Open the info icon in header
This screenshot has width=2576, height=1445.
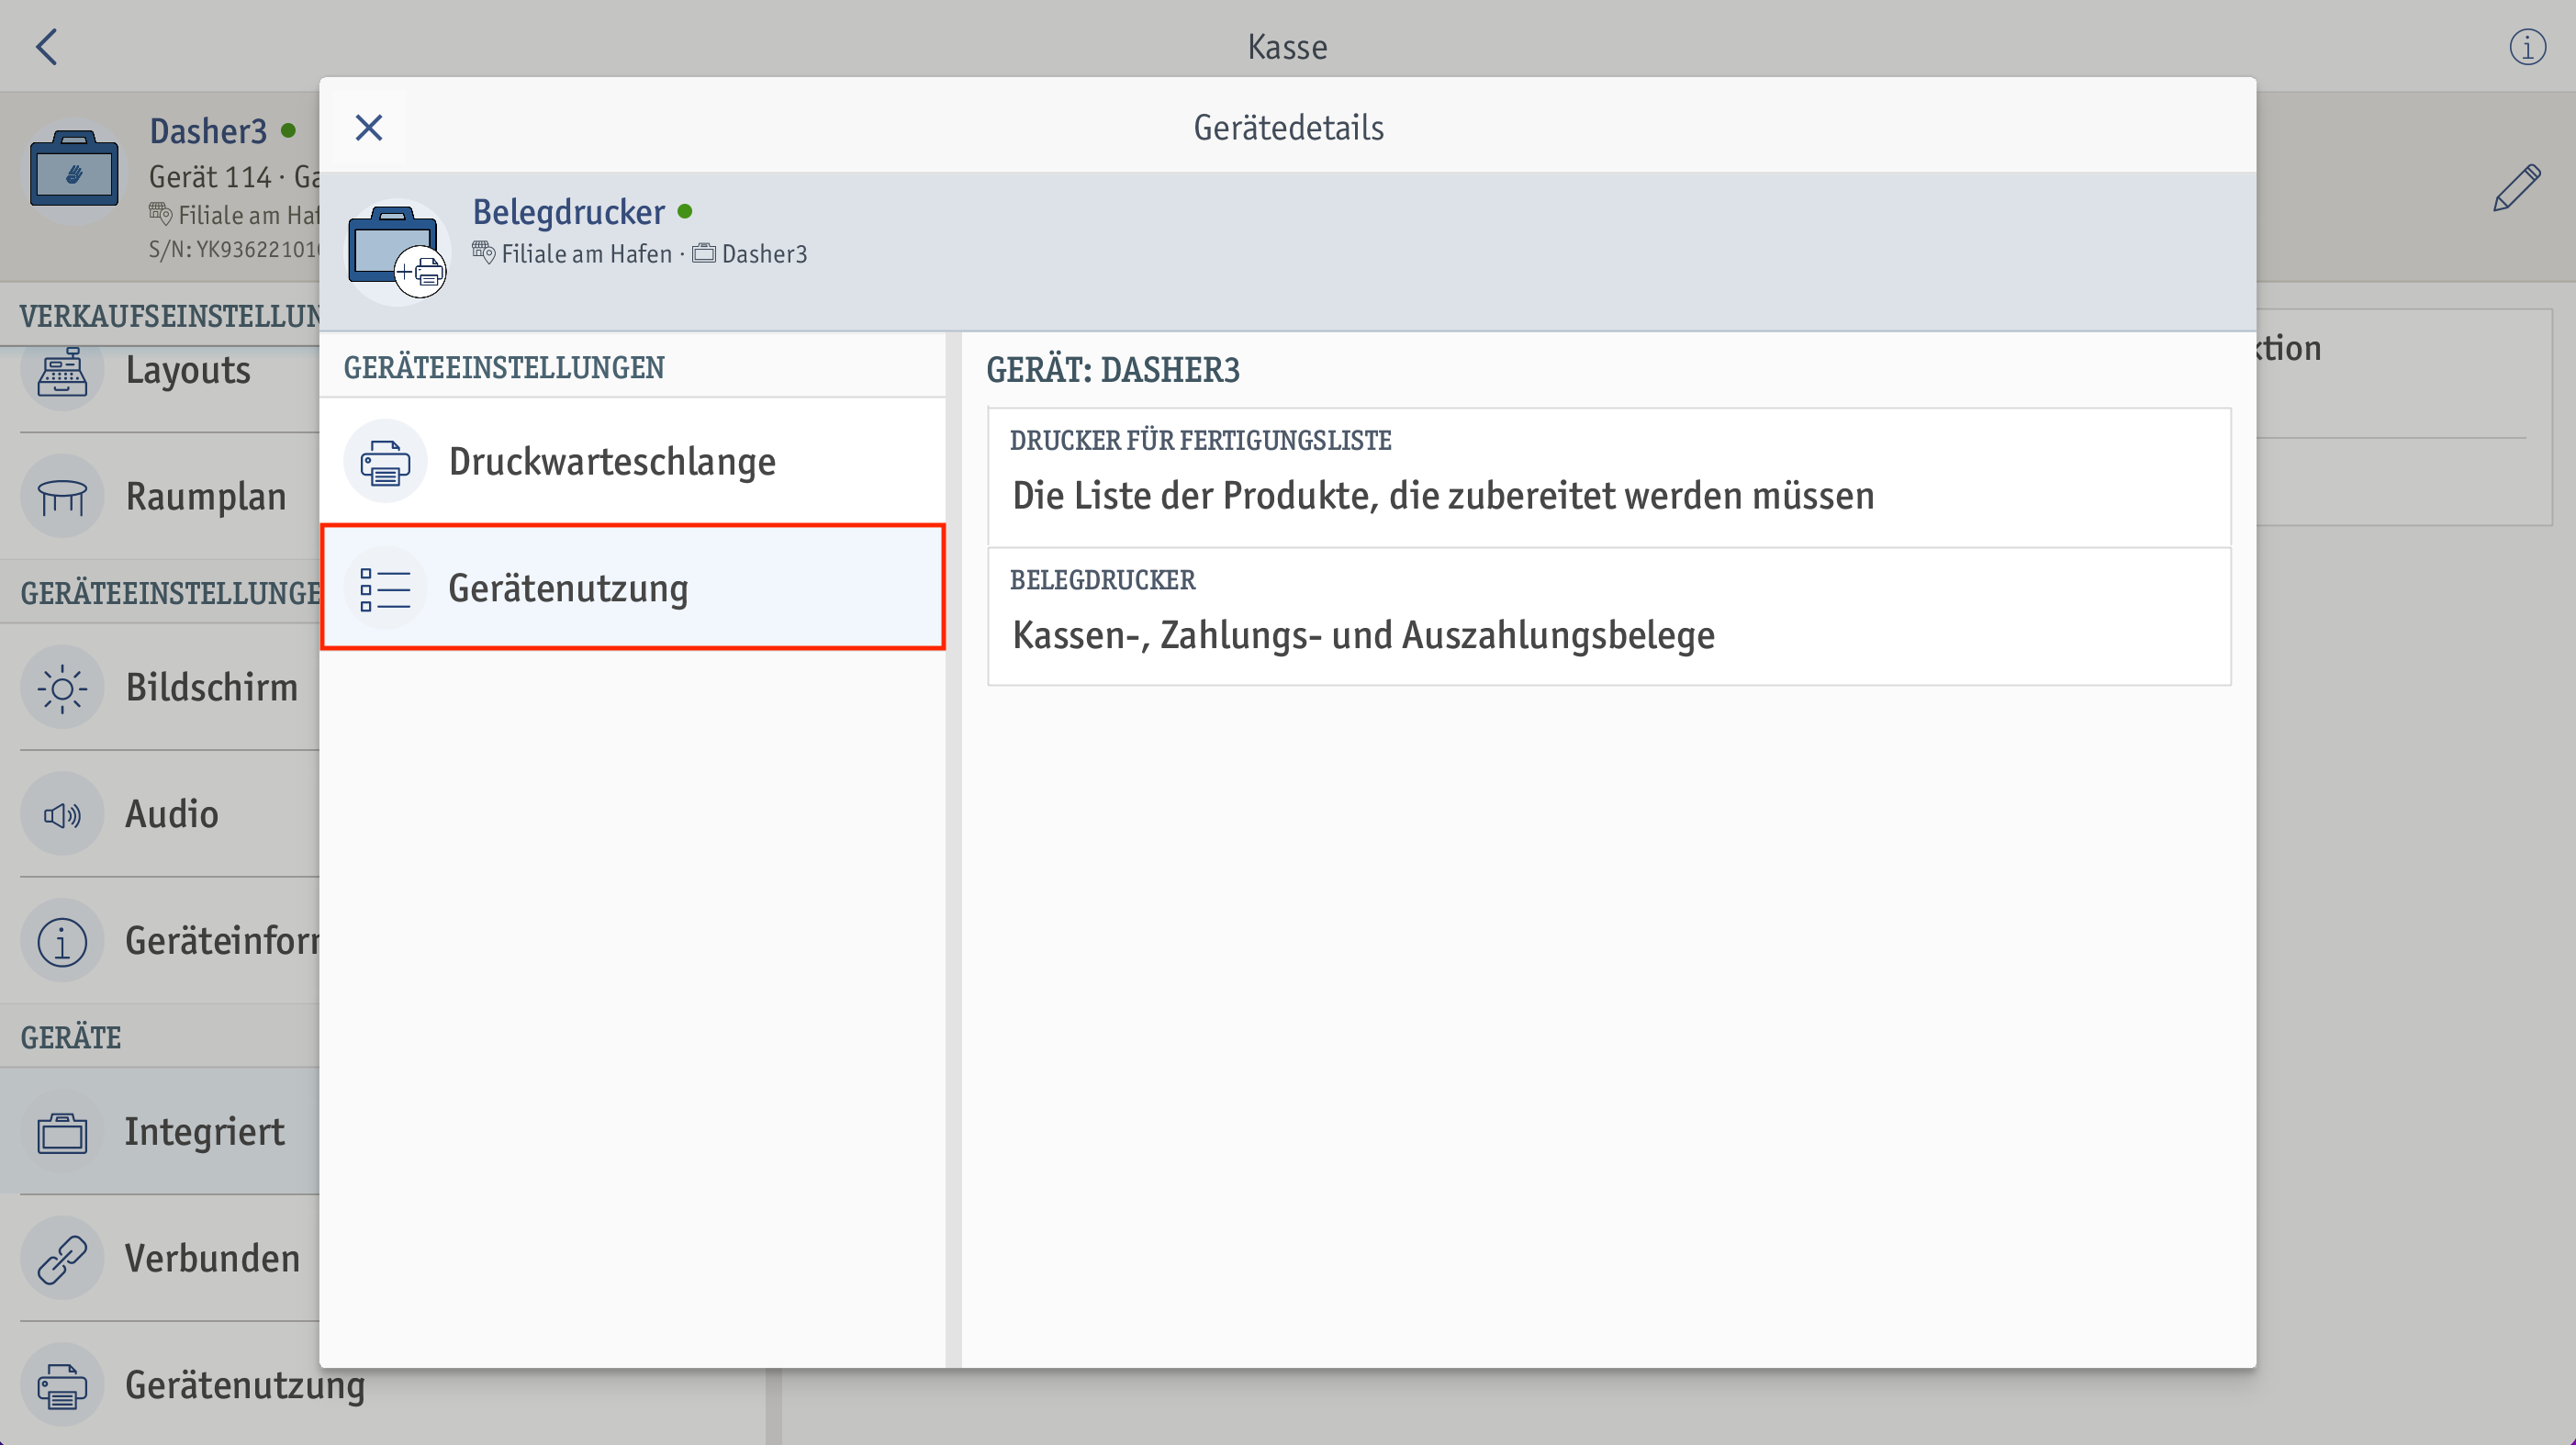click(x=2527, y=47)
